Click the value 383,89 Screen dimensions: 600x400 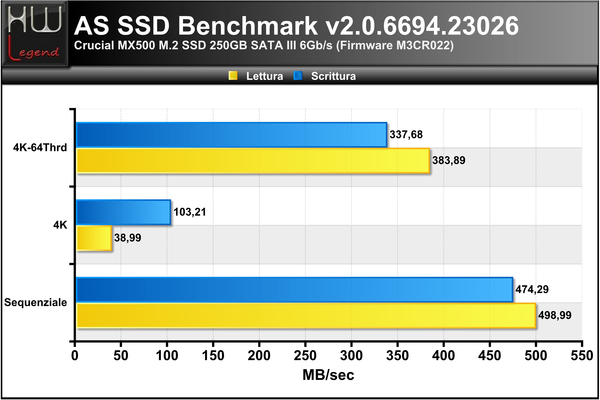449,160
